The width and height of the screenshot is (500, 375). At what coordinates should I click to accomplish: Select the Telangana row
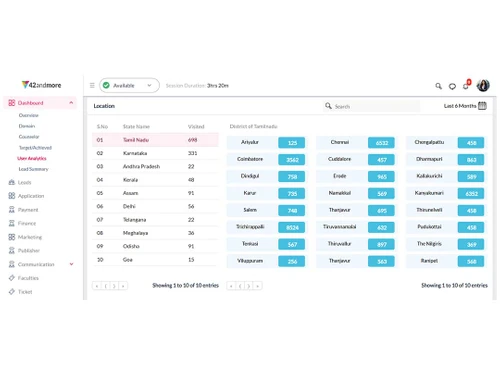tap(155, 220)
